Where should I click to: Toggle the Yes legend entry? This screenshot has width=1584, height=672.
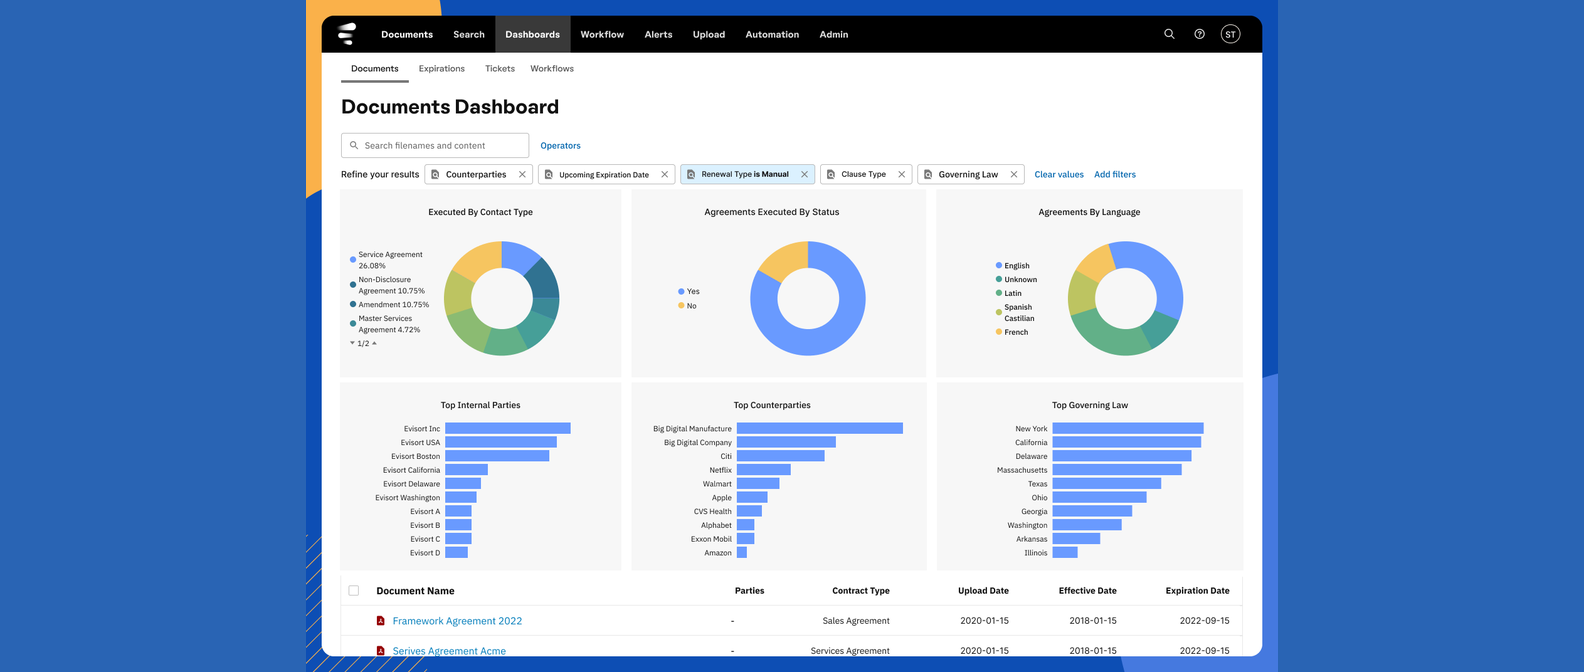point(689,291)
